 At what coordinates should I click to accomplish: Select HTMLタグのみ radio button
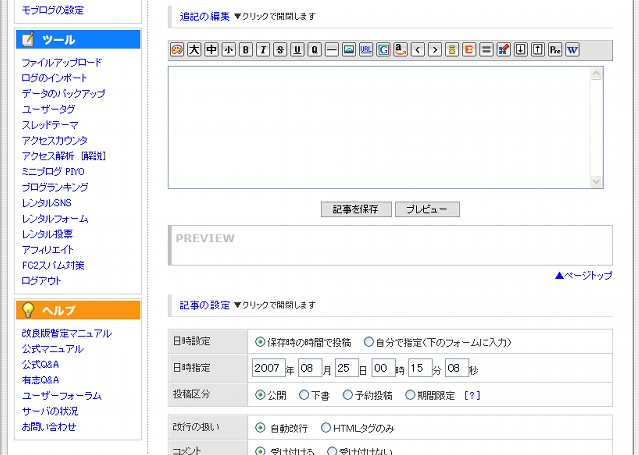pos(325,428)
